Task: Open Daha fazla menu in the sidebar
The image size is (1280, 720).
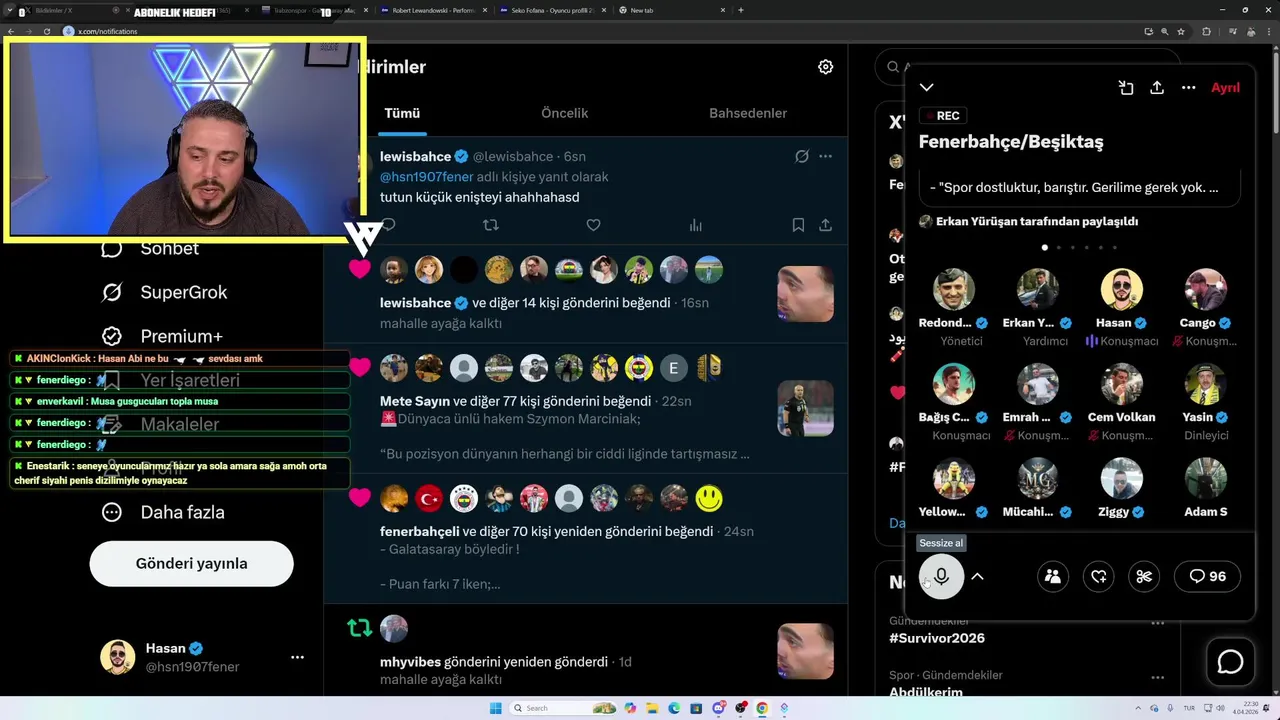Action: (x=162, y=512)
